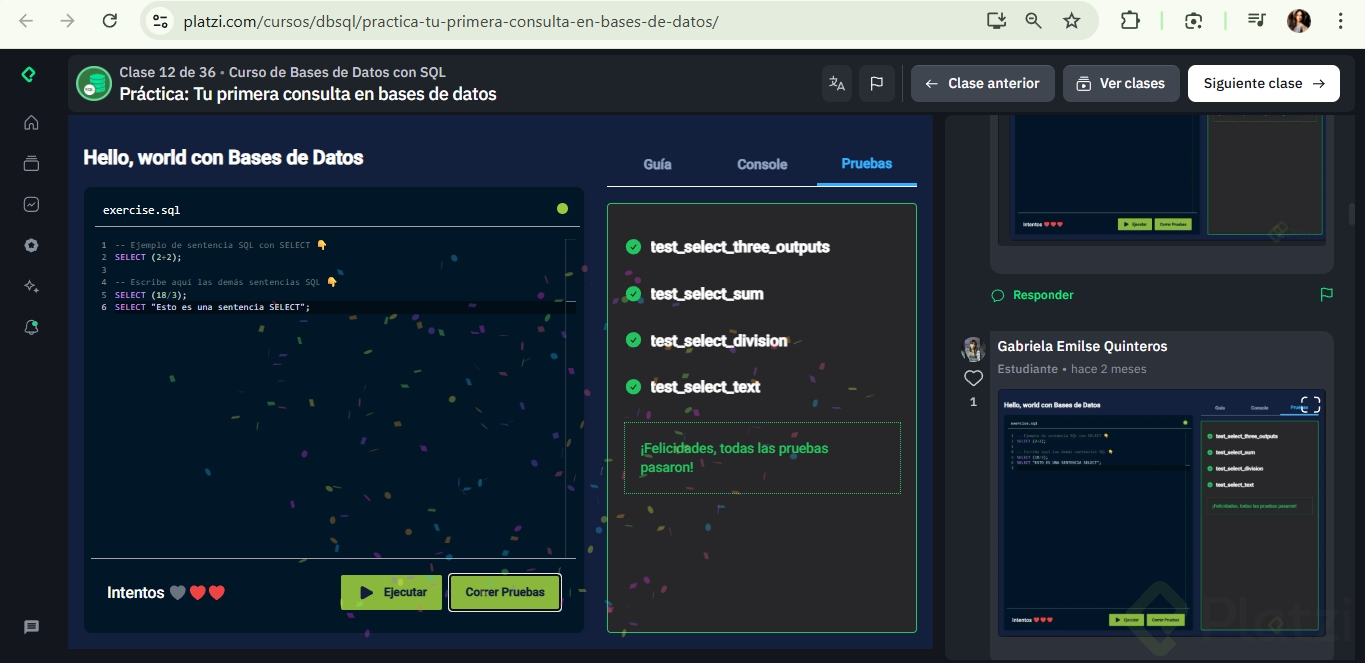Image resolution: width=1365 pixels, height=663 pixels.
Task: Click the Platzi logo in sidebar
Action: [29, 75]
